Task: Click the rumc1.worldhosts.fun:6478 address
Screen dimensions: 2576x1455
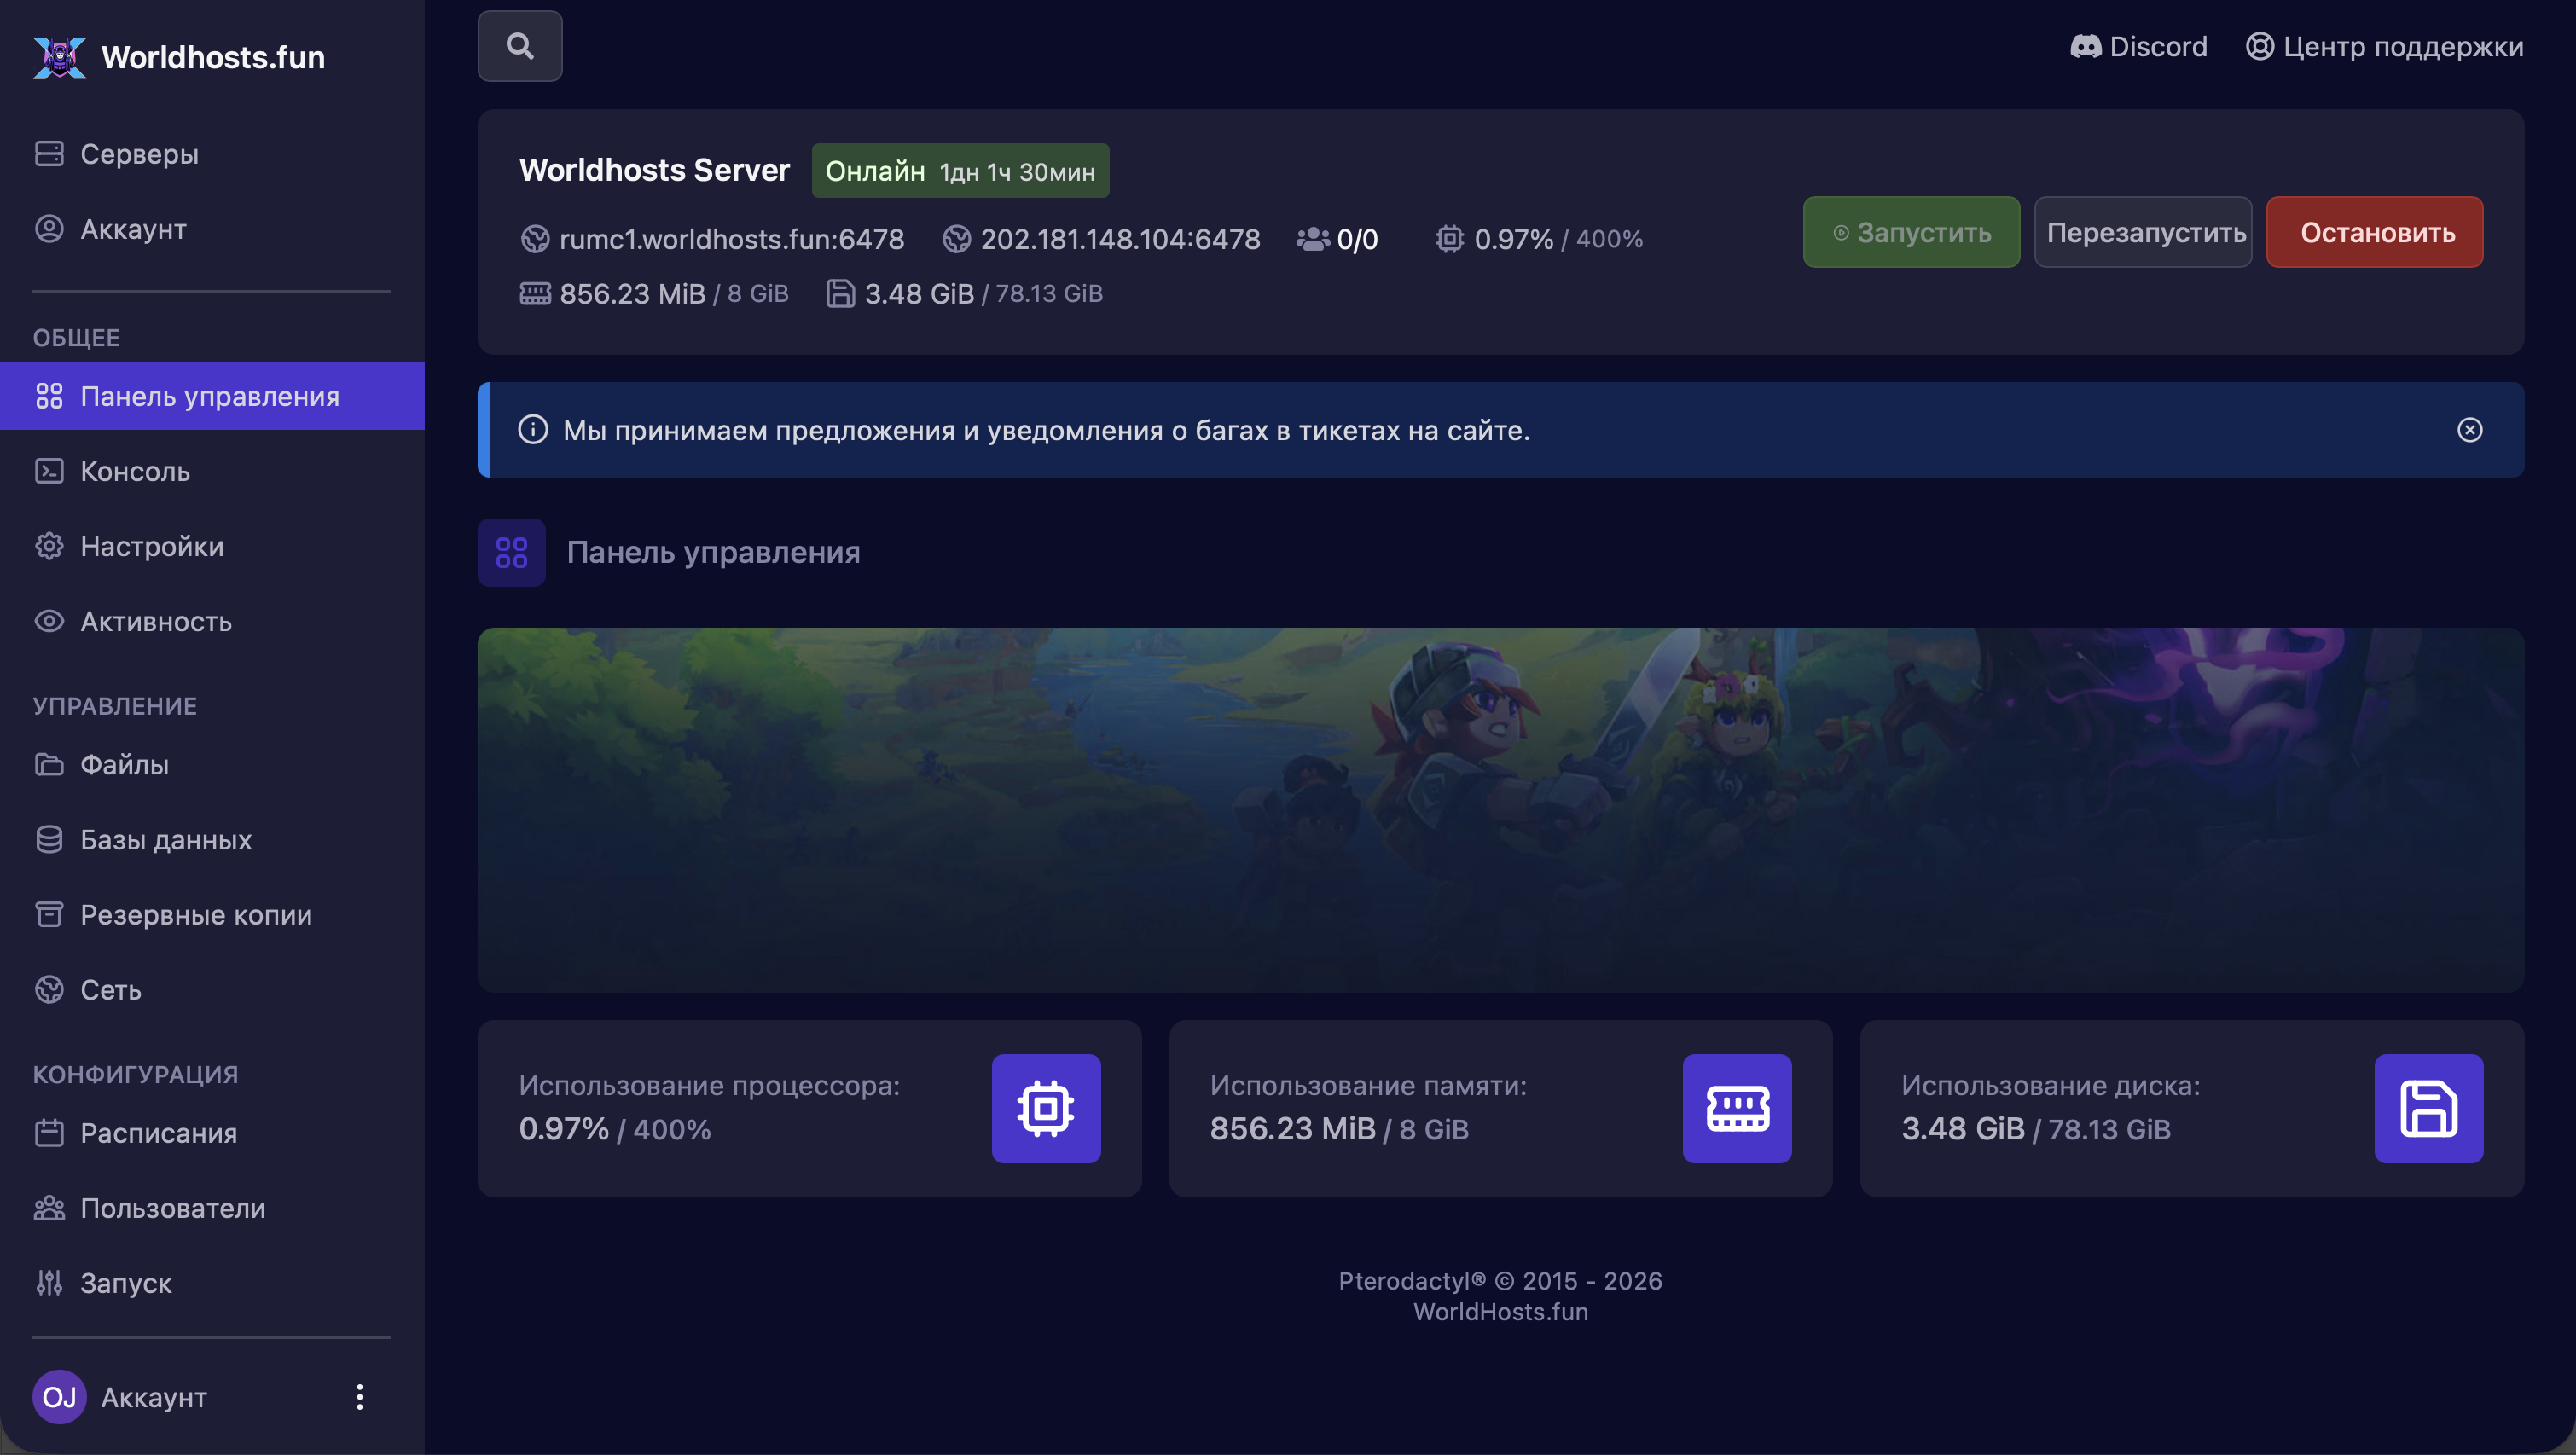Action: click(731, 239)
